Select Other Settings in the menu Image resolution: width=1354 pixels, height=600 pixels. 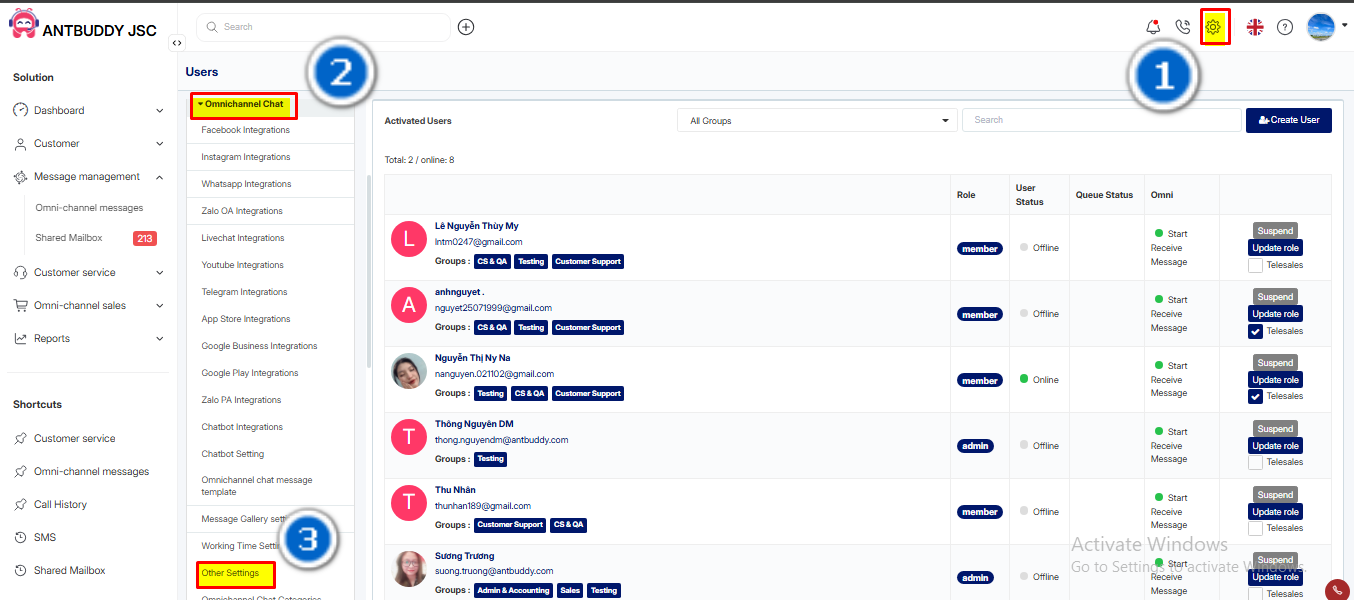point(230,573)
